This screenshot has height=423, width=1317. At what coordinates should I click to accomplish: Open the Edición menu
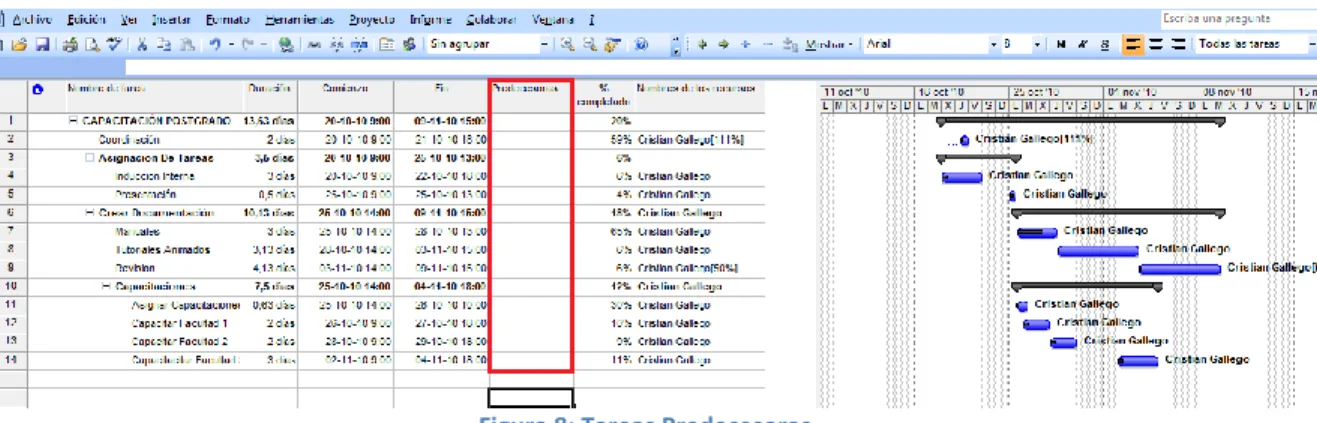[87, 19]
